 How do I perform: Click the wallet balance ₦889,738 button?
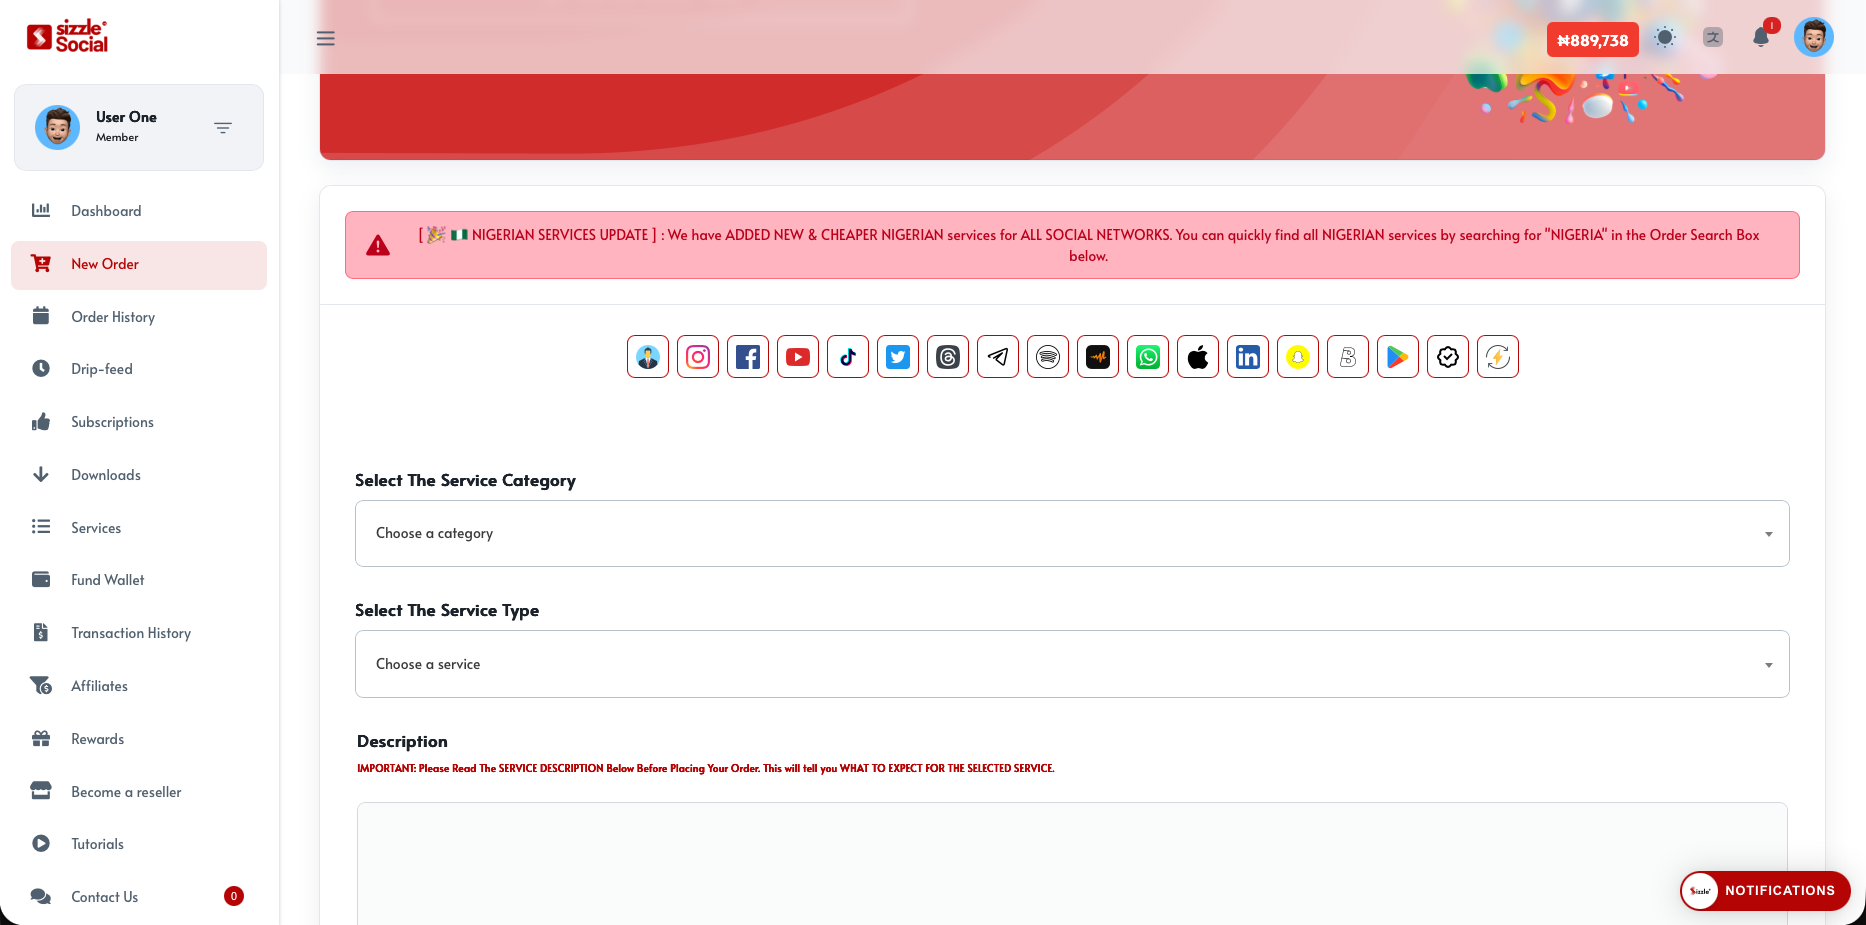1592,40
